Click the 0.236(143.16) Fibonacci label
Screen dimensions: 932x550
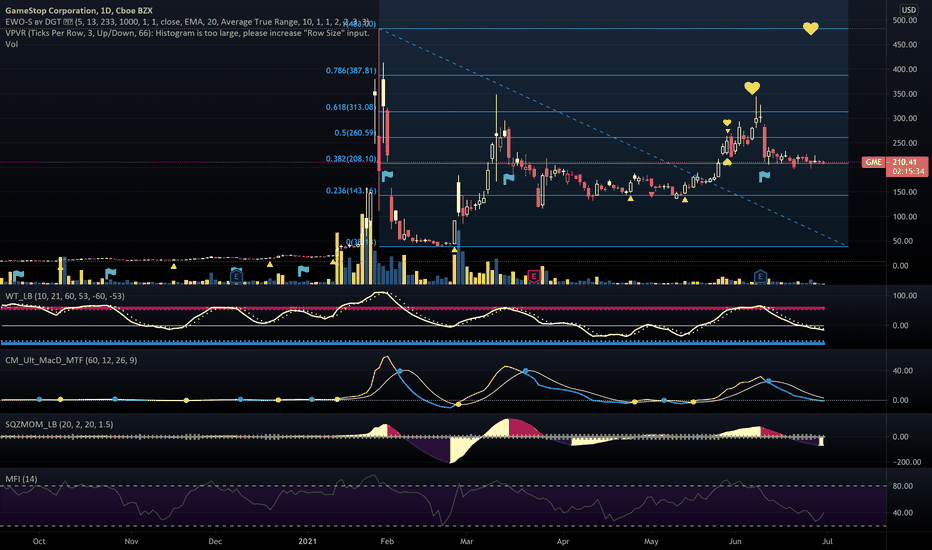[351, 191]
